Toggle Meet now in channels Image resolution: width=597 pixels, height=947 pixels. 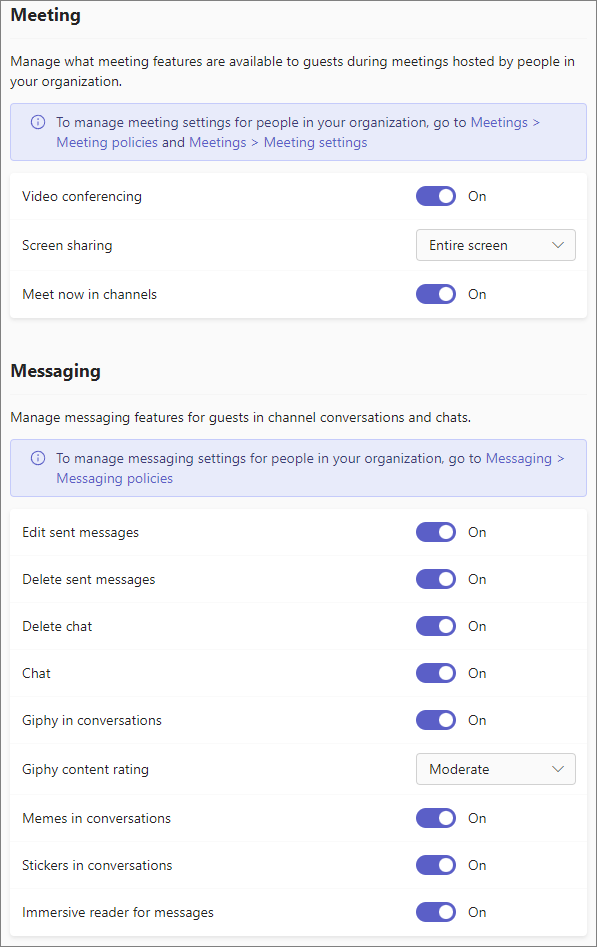click(436, 294)
